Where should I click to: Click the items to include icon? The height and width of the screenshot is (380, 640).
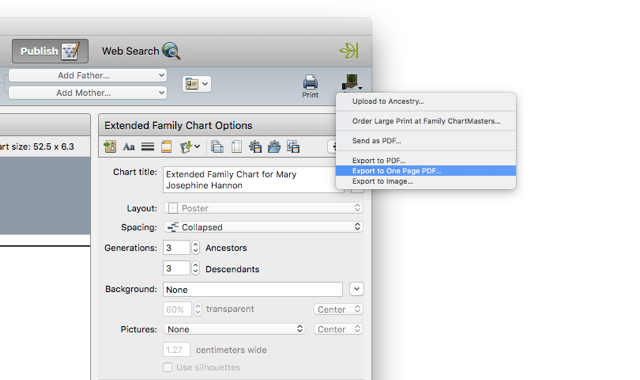(110, 147)
